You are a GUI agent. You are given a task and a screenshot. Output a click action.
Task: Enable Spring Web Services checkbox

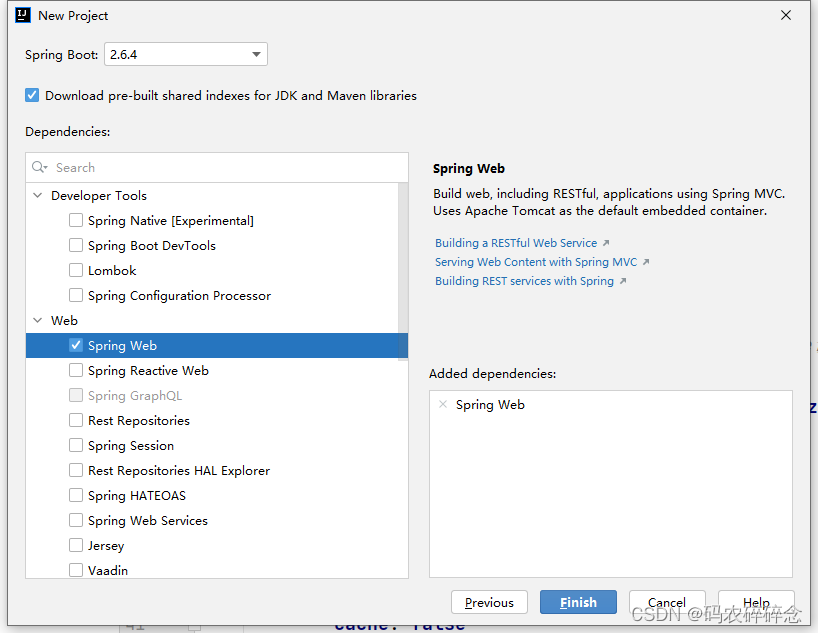(x=76, y=521)
